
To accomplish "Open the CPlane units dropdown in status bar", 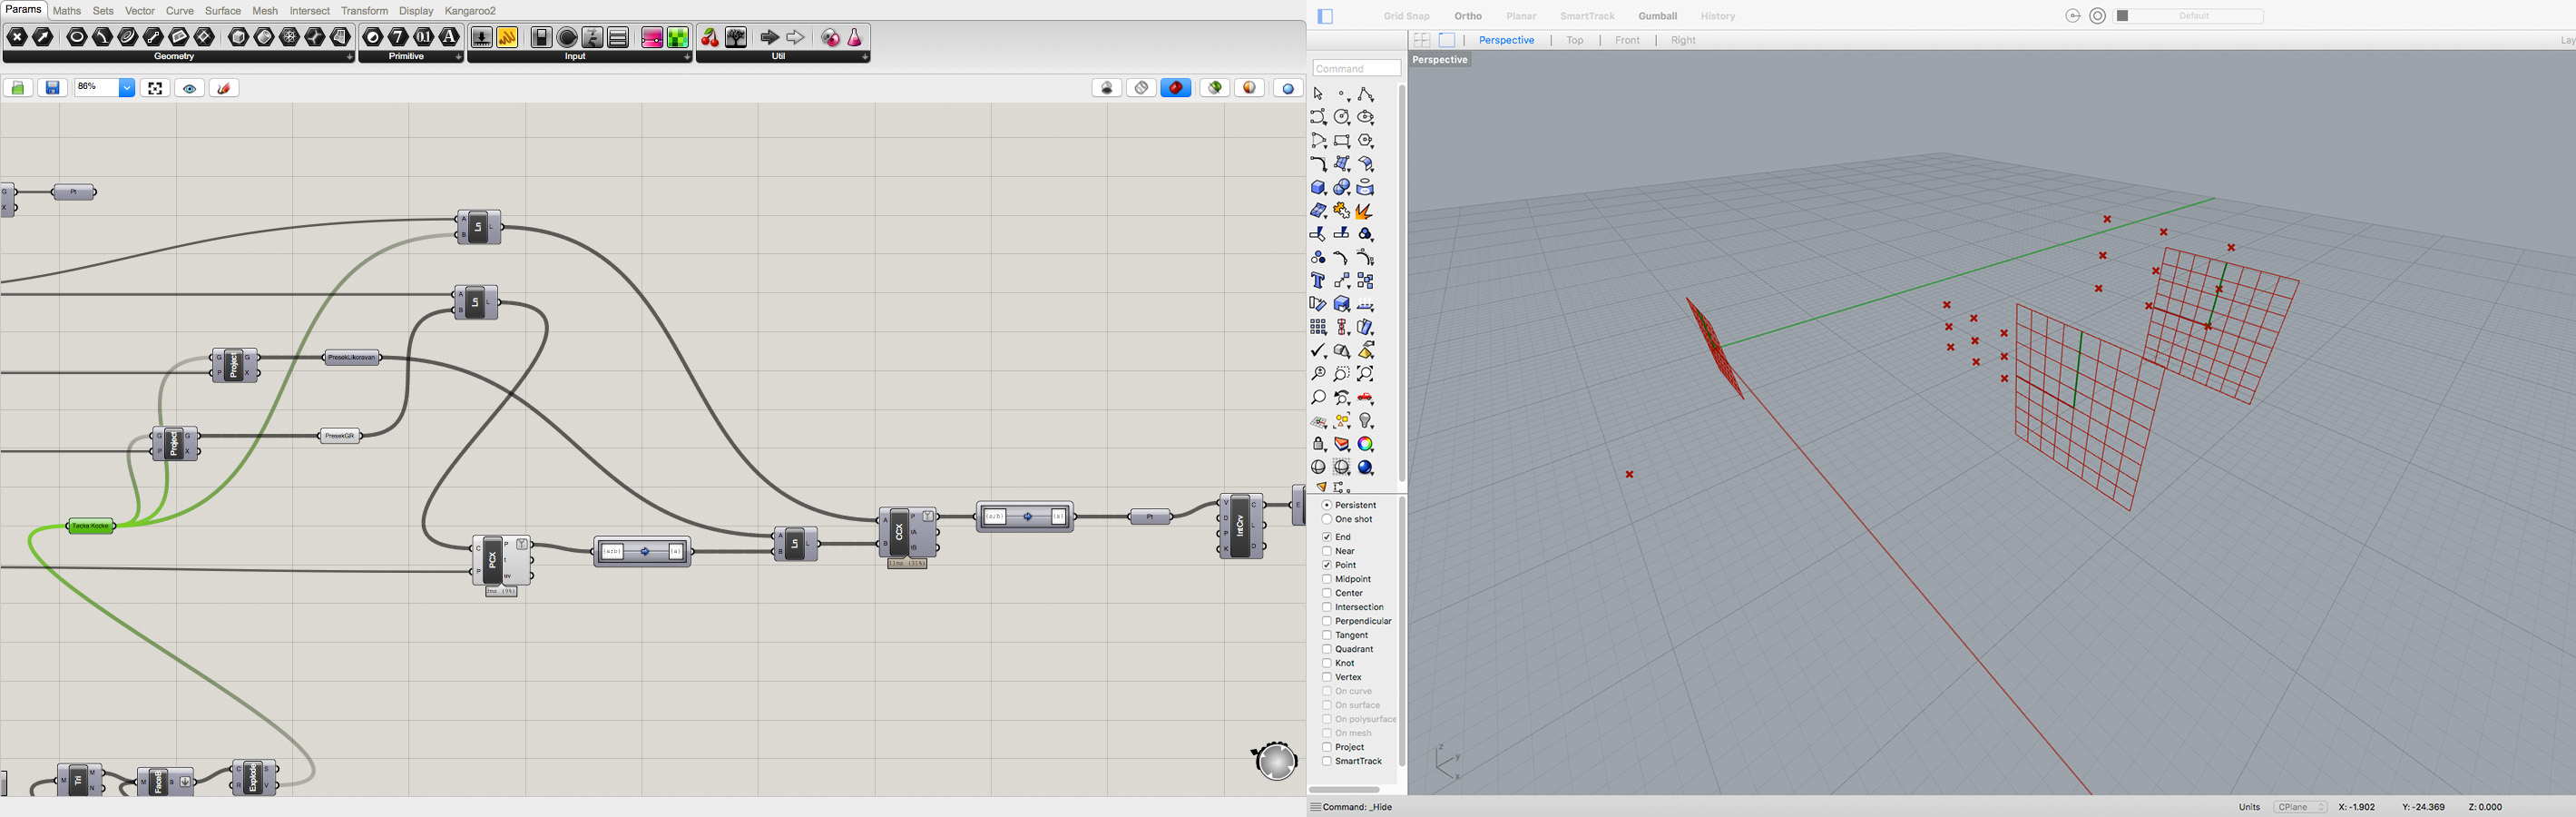I will coord(2301,807).
